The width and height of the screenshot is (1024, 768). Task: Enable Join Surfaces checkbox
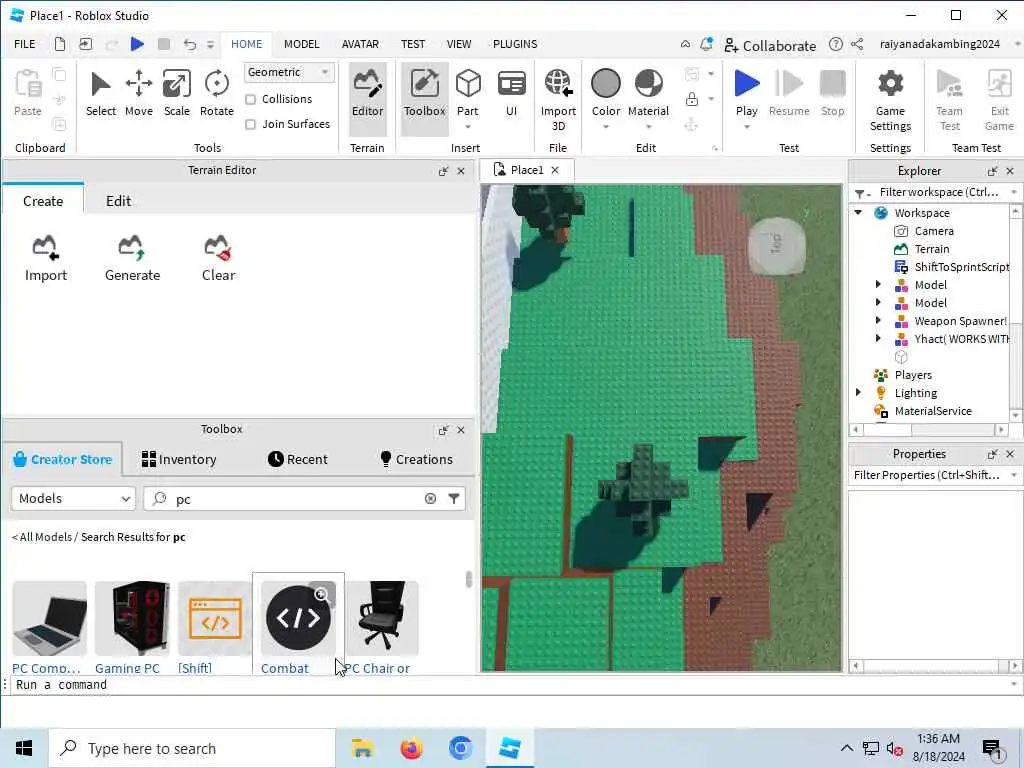(x=250, y=124)
